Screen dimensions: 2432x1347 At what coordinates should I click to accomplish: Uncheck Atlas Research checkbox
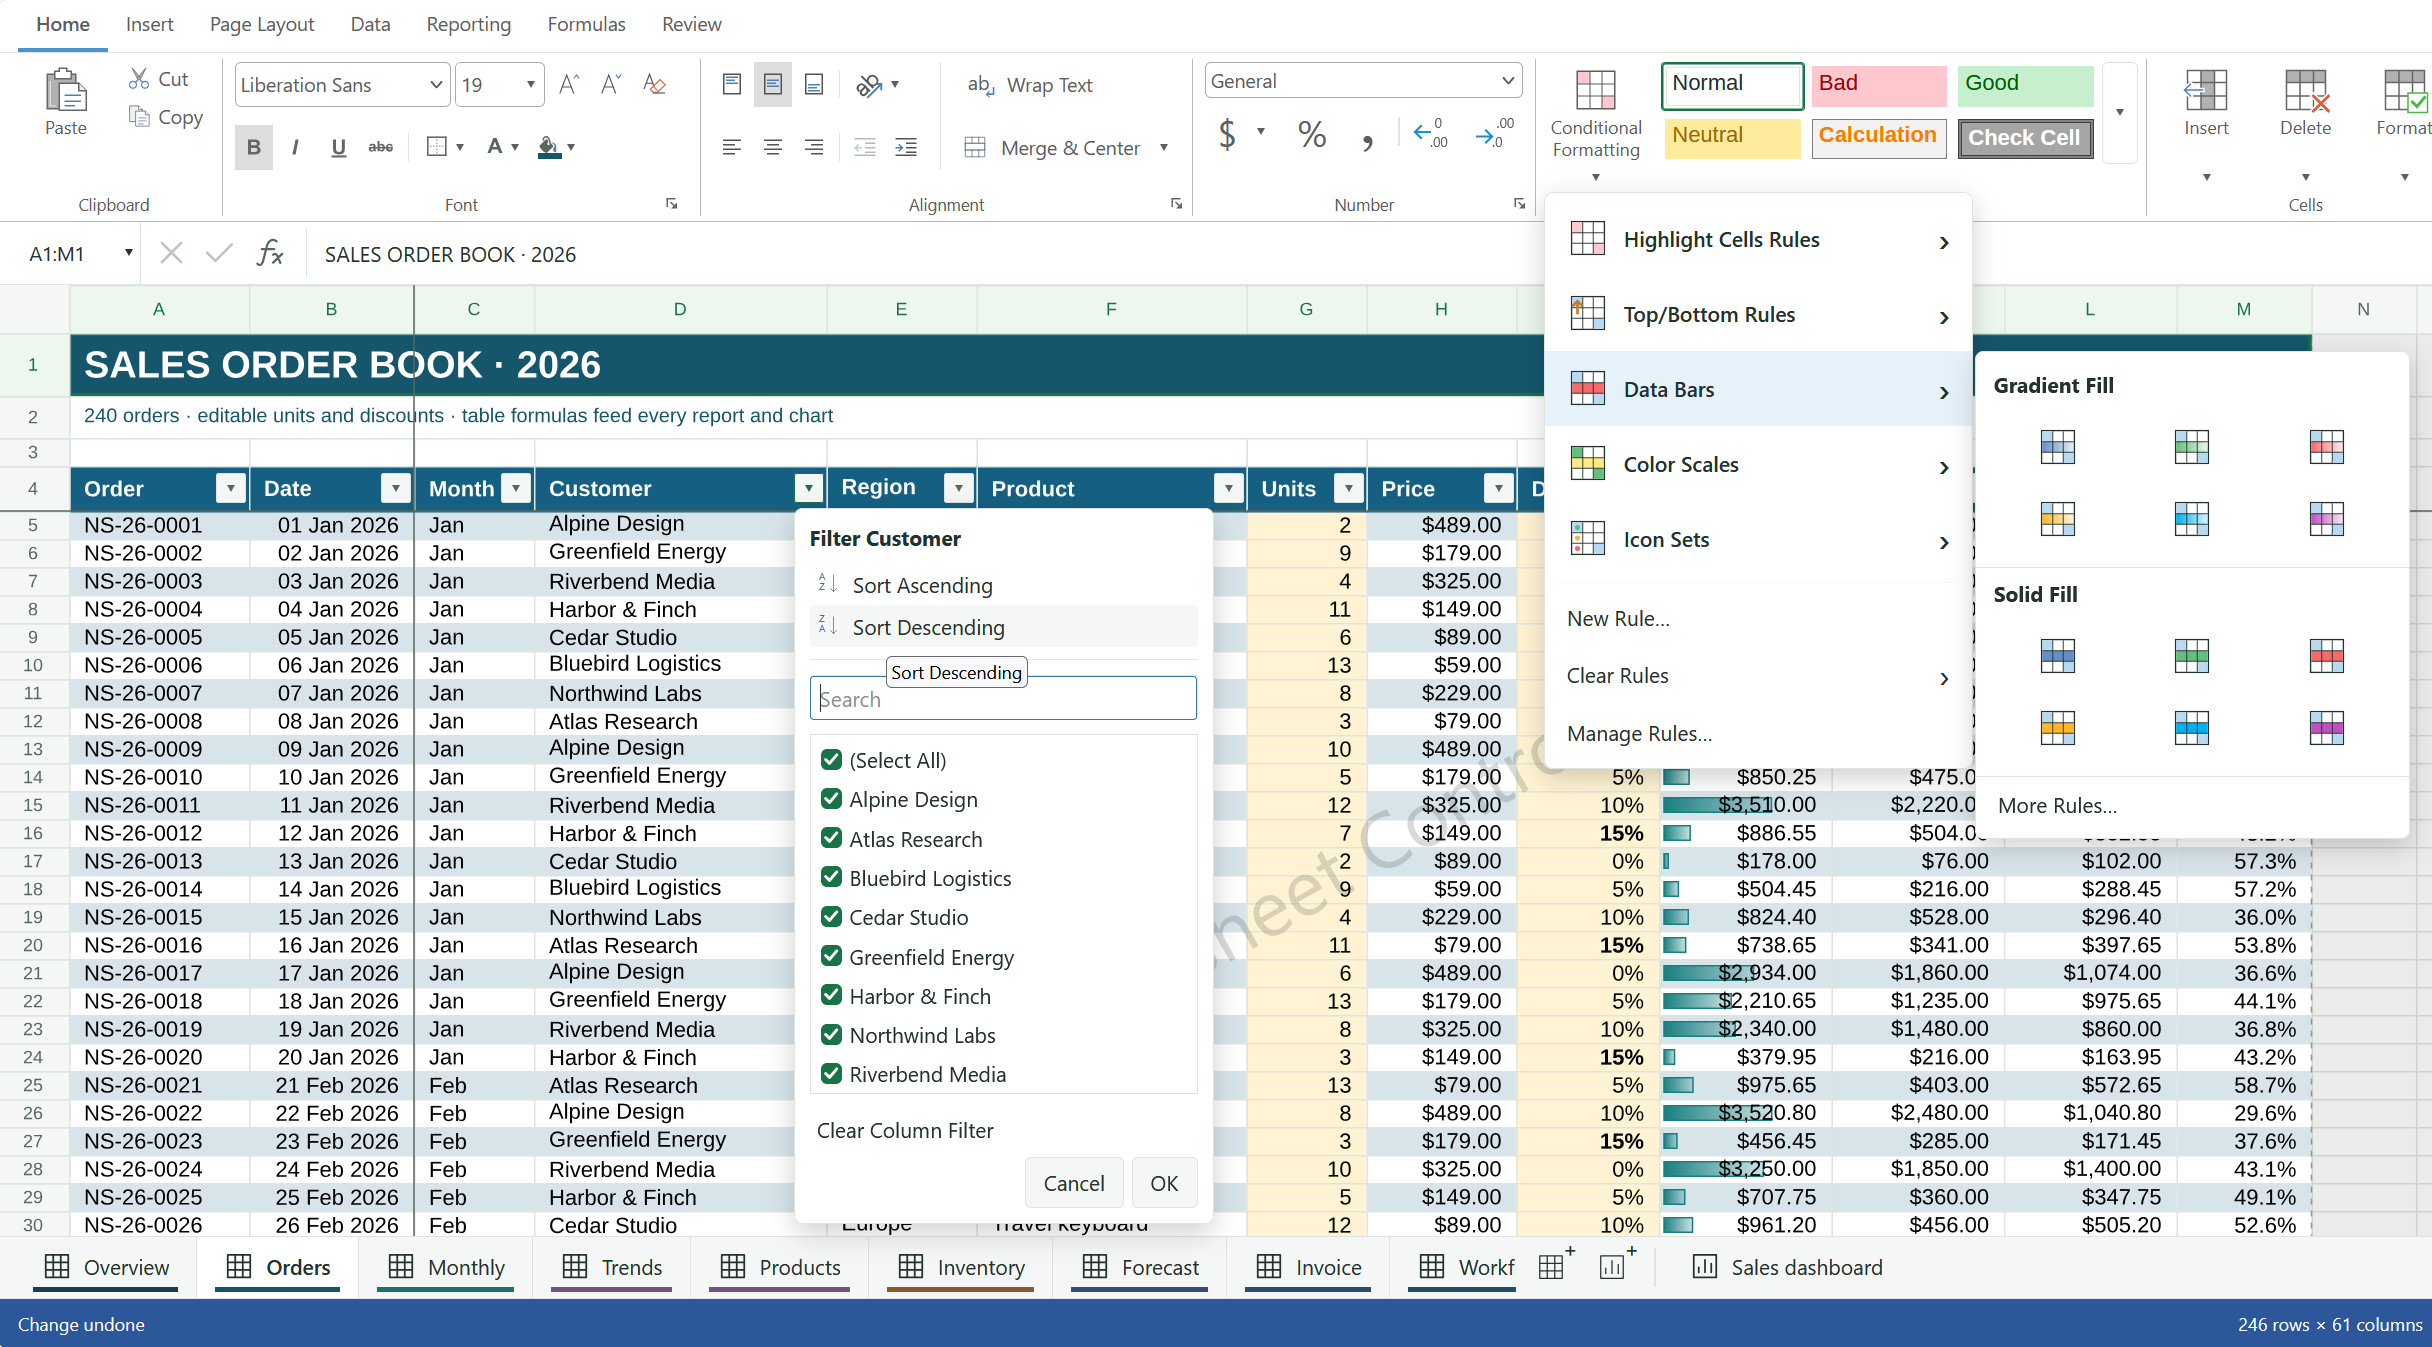[x=831, y=838]
